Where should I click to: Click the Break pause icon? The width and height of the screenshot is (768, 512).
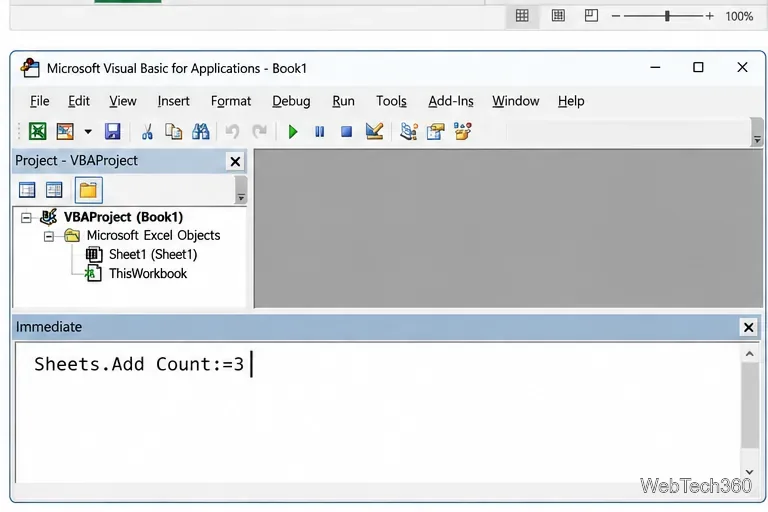319,131
